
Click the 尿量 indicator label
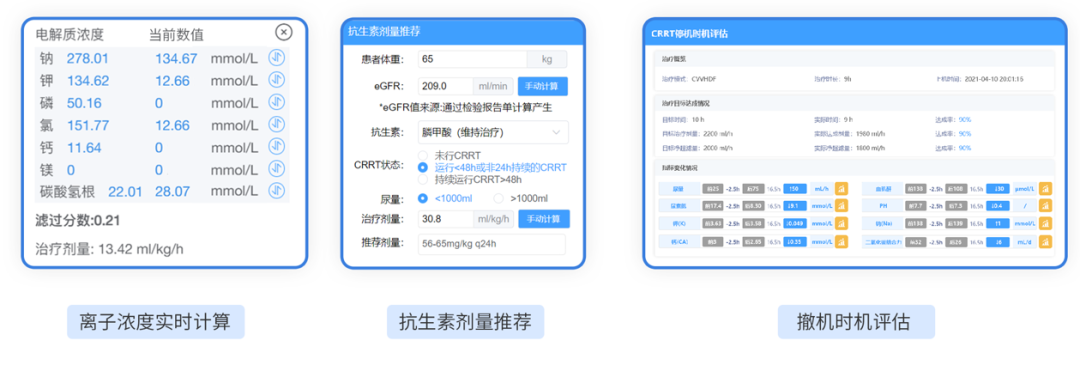(x=678, y=188)
